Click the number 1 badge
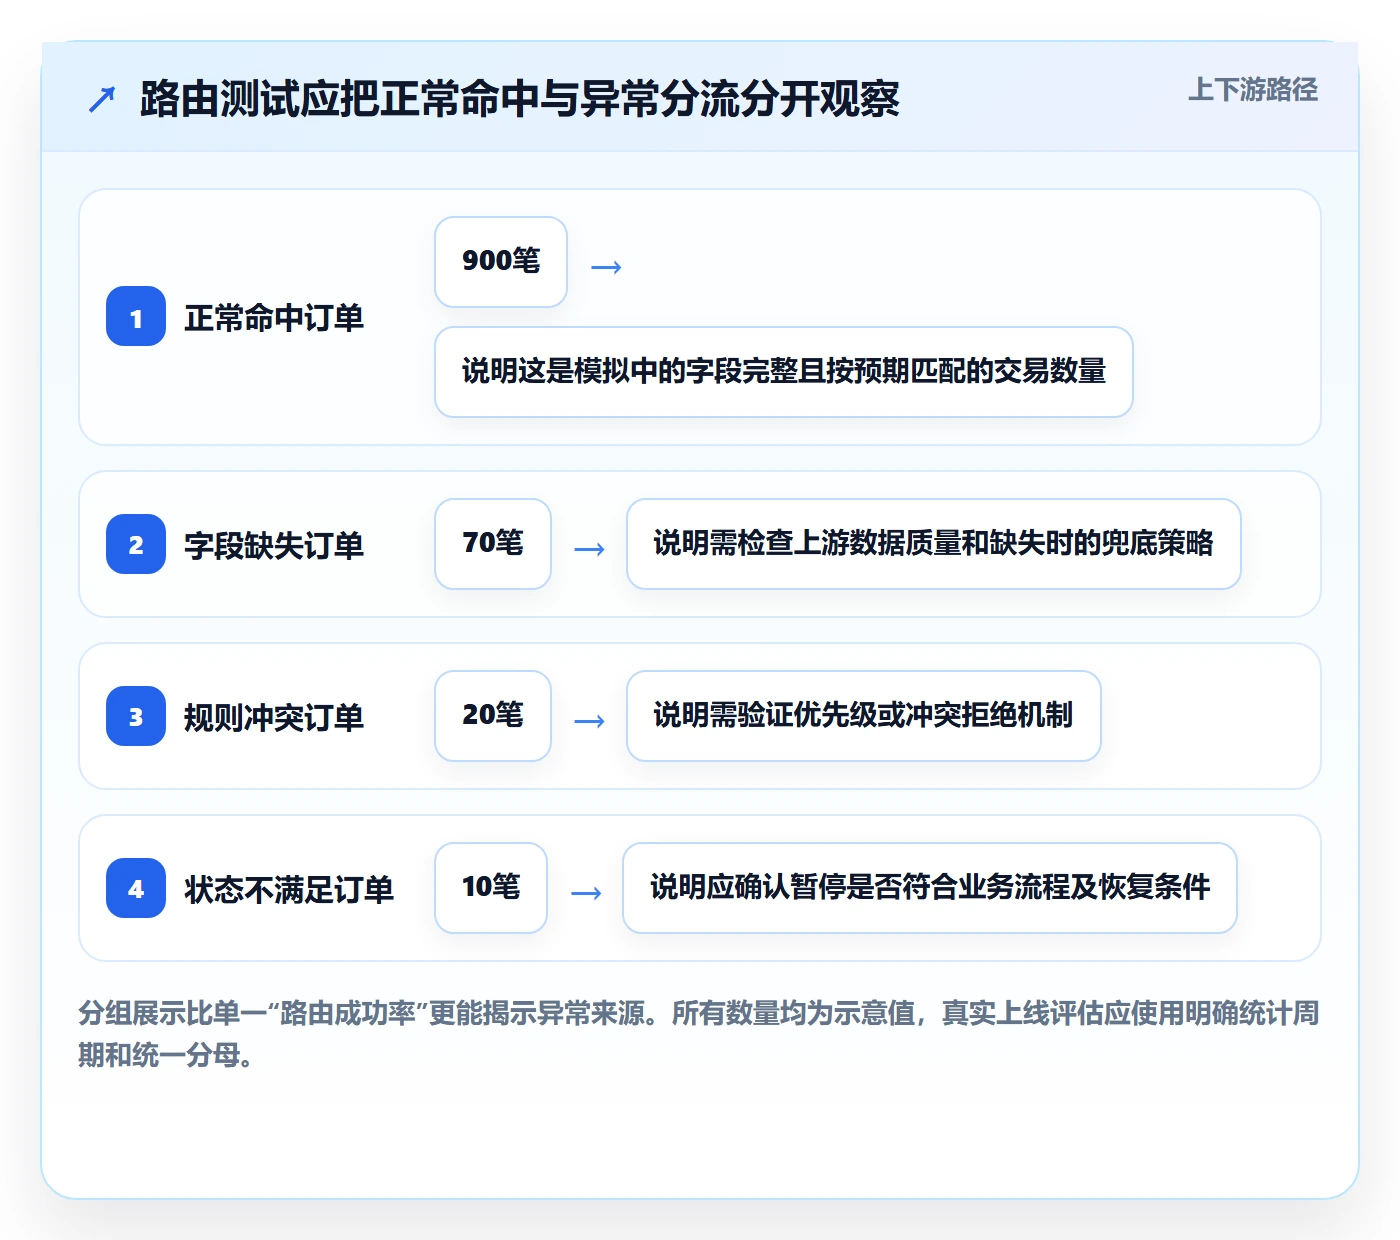 pos(136,316)
